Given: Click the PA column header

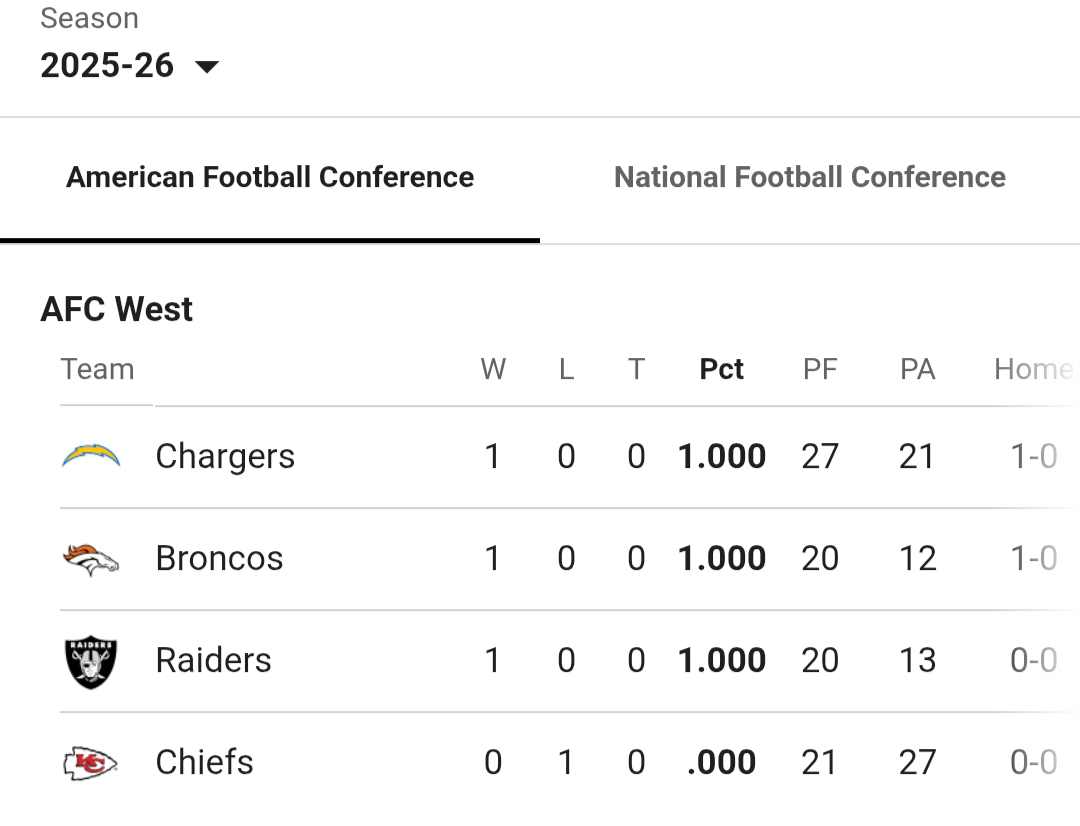Looking at the screenshot, I should click(x=917, y=370).
